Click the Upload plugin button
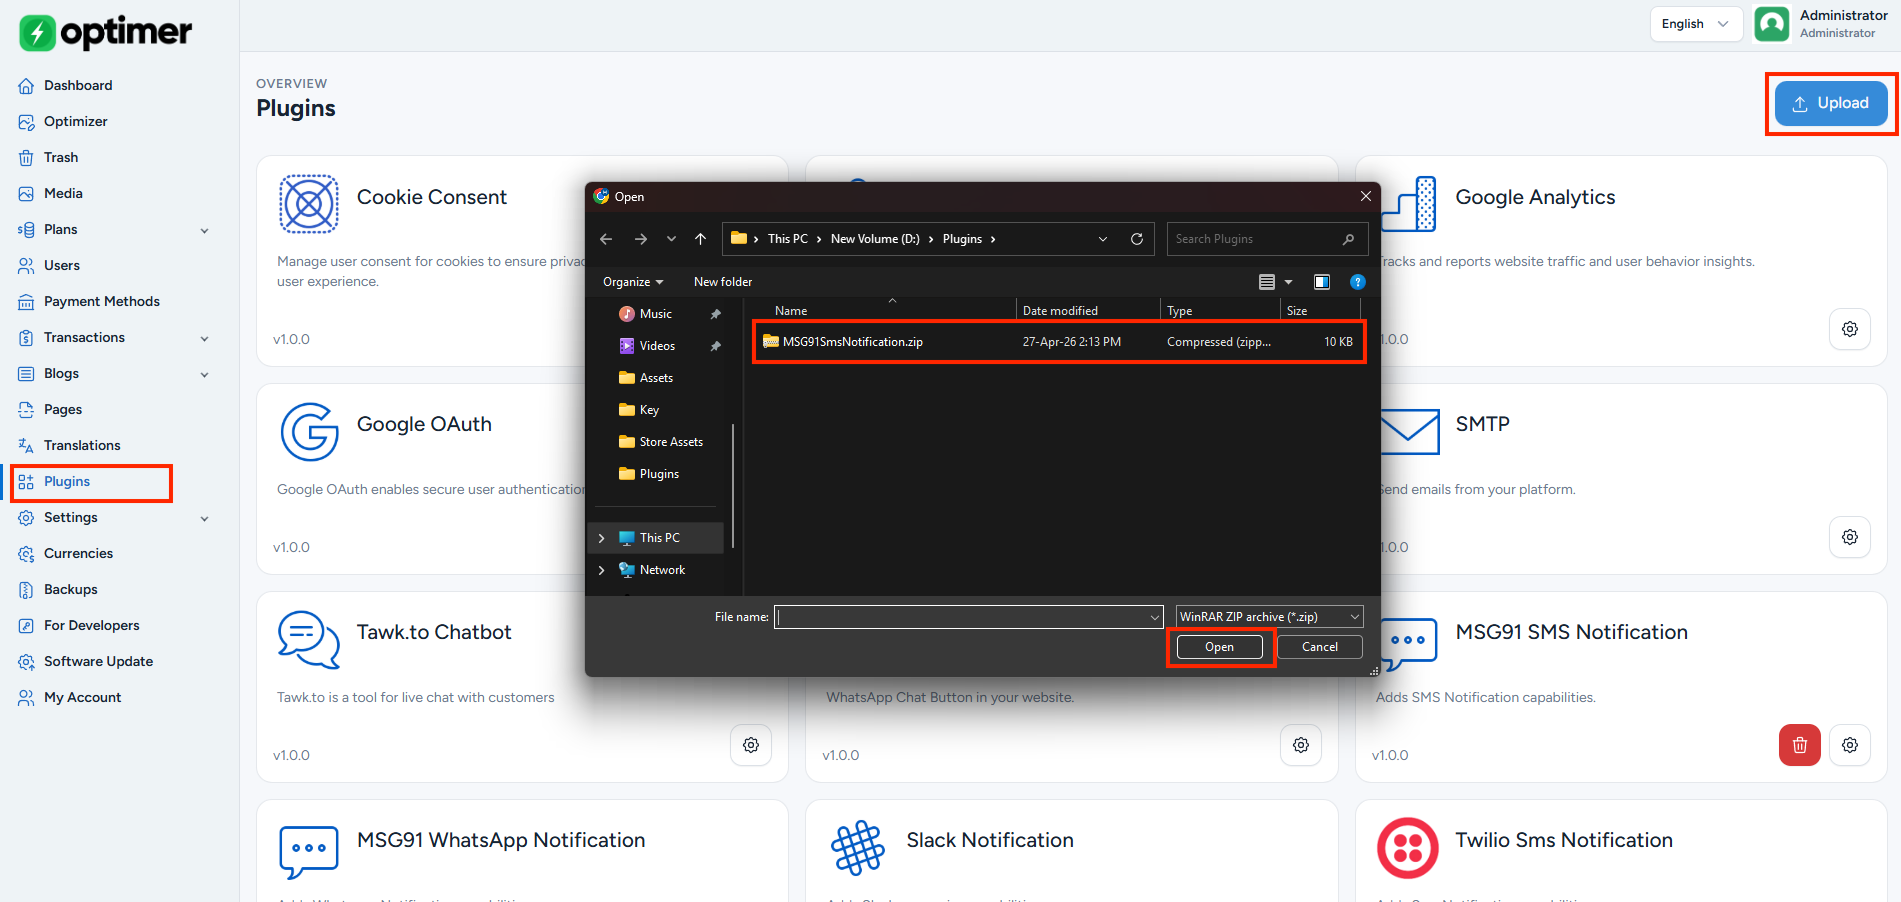Viewport: 1901px width, 902px height. [1830, 103]
